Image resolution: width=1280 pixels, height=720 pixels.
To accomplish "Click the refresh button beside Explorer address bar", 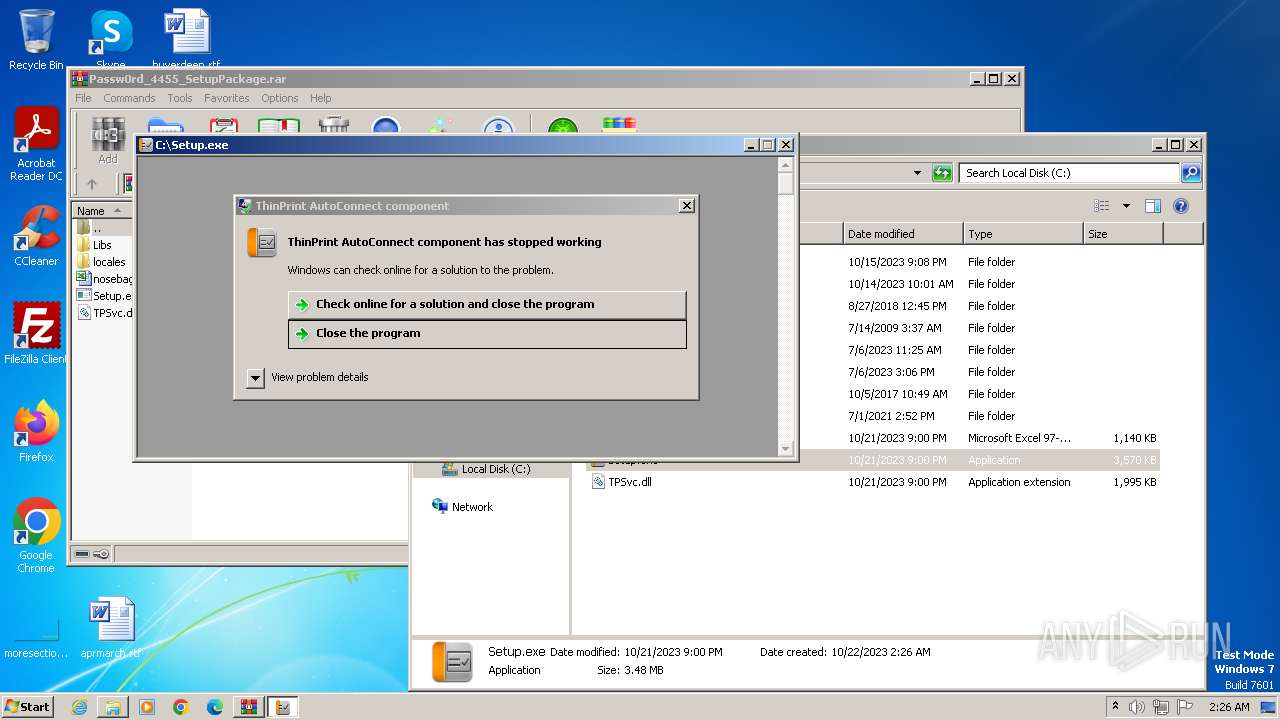I will point(942,173).
